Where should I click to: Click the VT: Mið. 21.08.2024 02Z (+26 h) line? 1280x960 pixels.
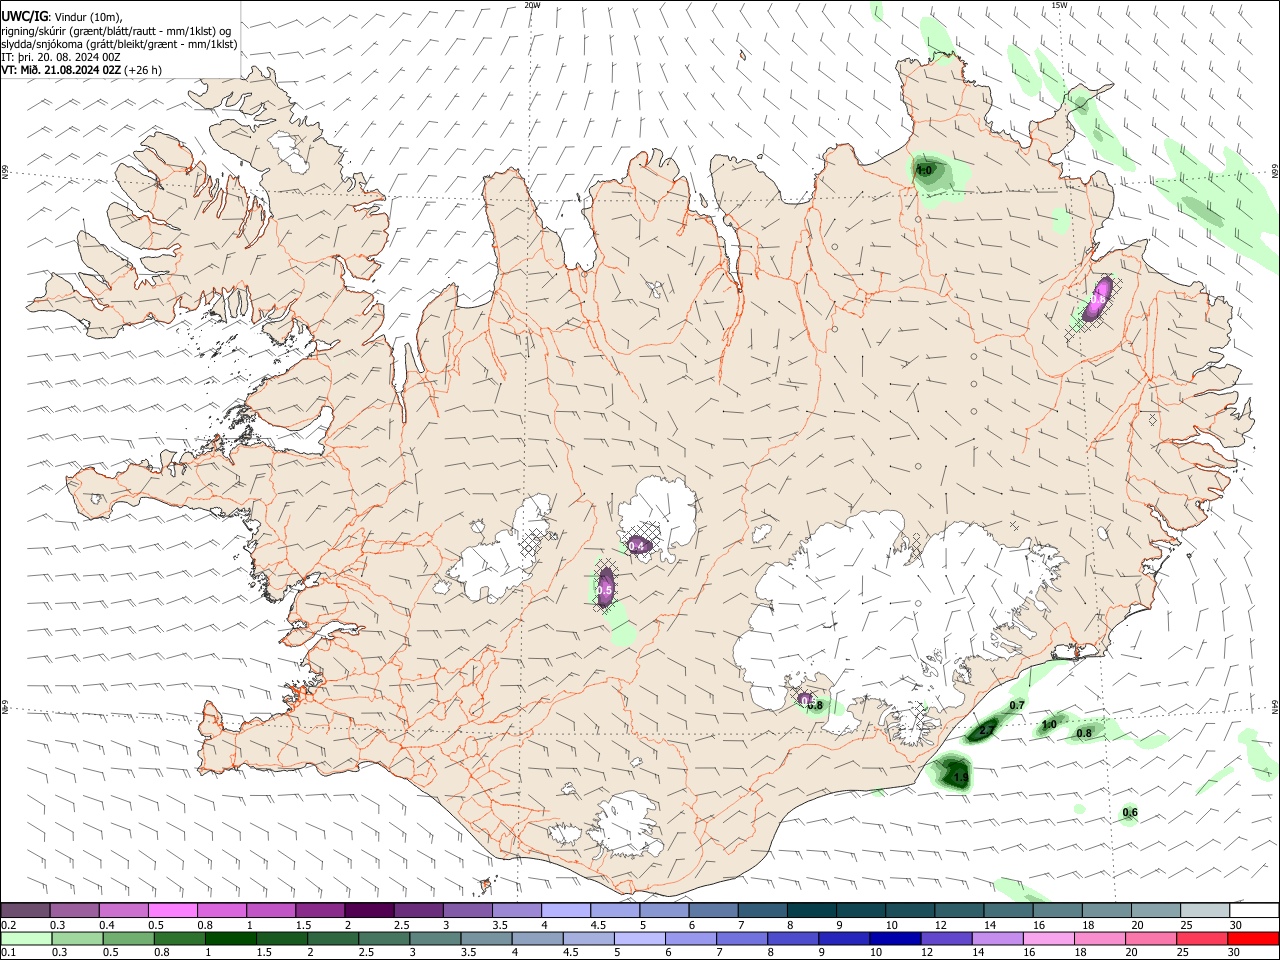pos(81,70)
